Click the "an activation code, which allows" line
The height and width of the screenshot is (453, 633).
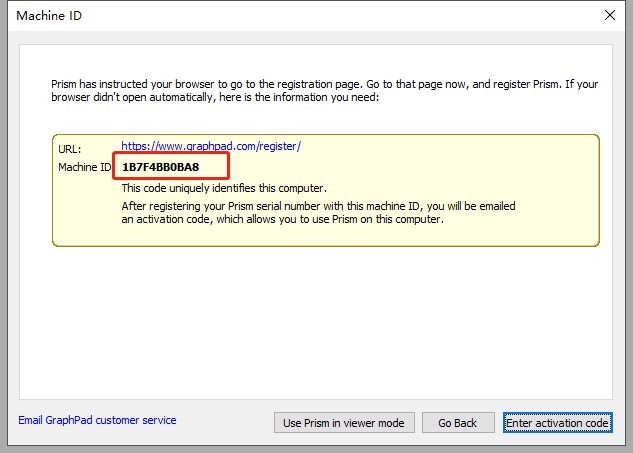[x=282, y=219]
